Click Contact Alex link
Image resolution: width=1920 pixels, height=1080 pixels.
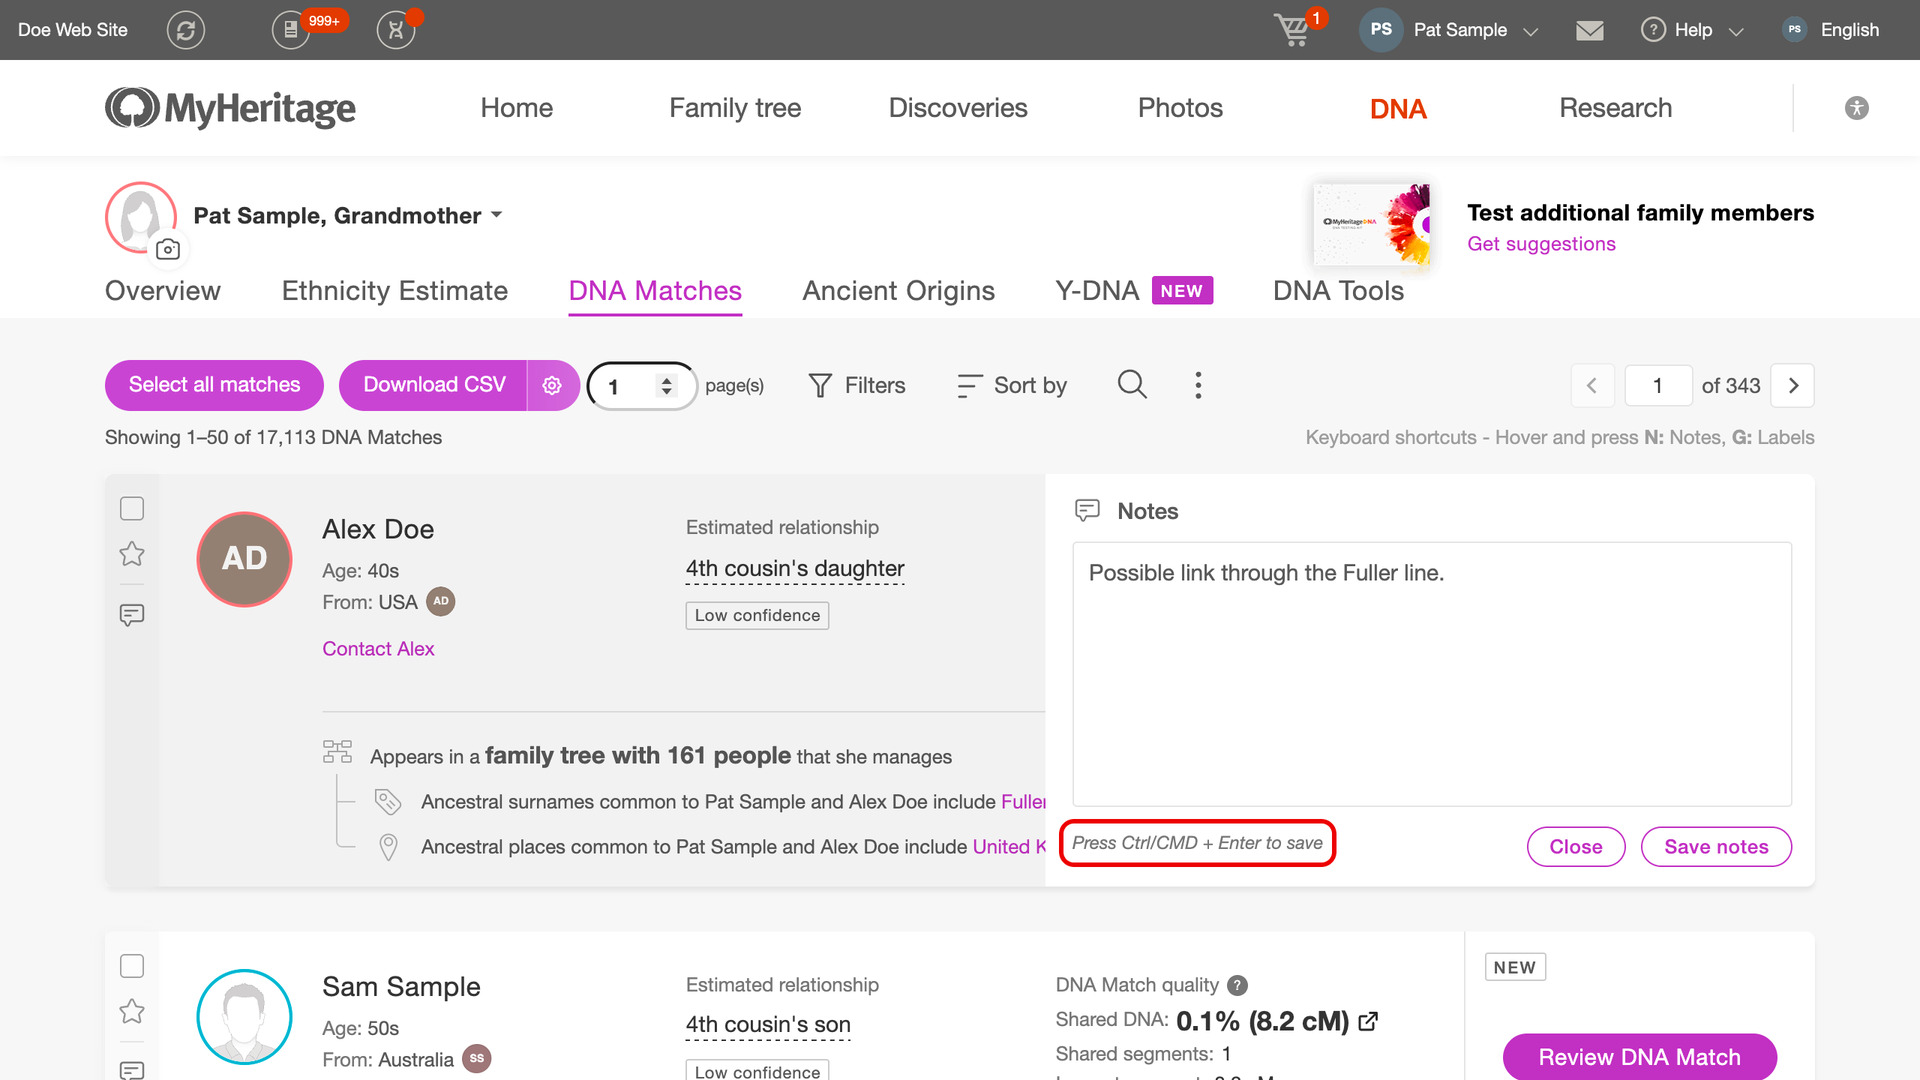378,649
